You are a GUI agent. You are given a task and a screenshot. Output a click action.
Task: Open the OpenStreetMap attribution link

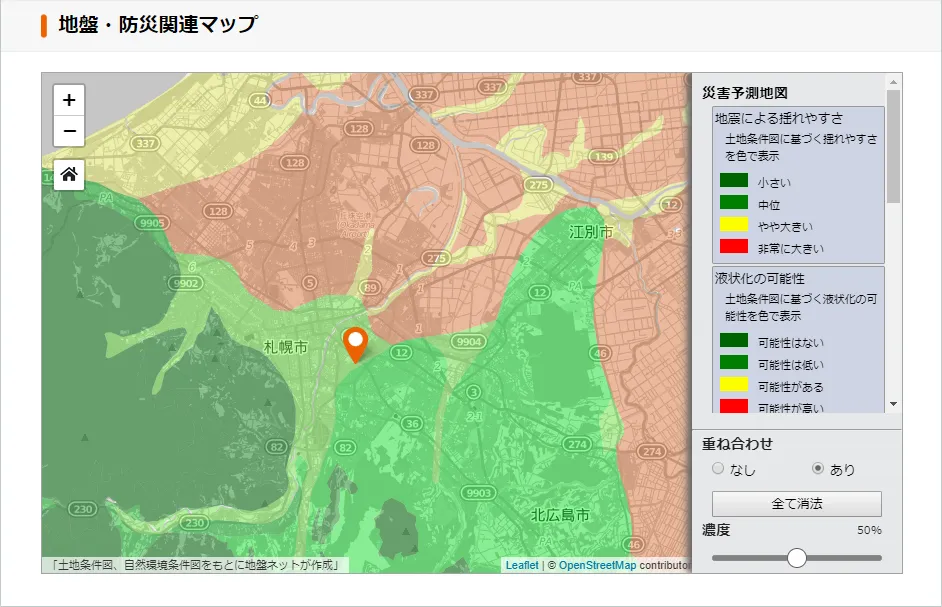tap(597, 565)
